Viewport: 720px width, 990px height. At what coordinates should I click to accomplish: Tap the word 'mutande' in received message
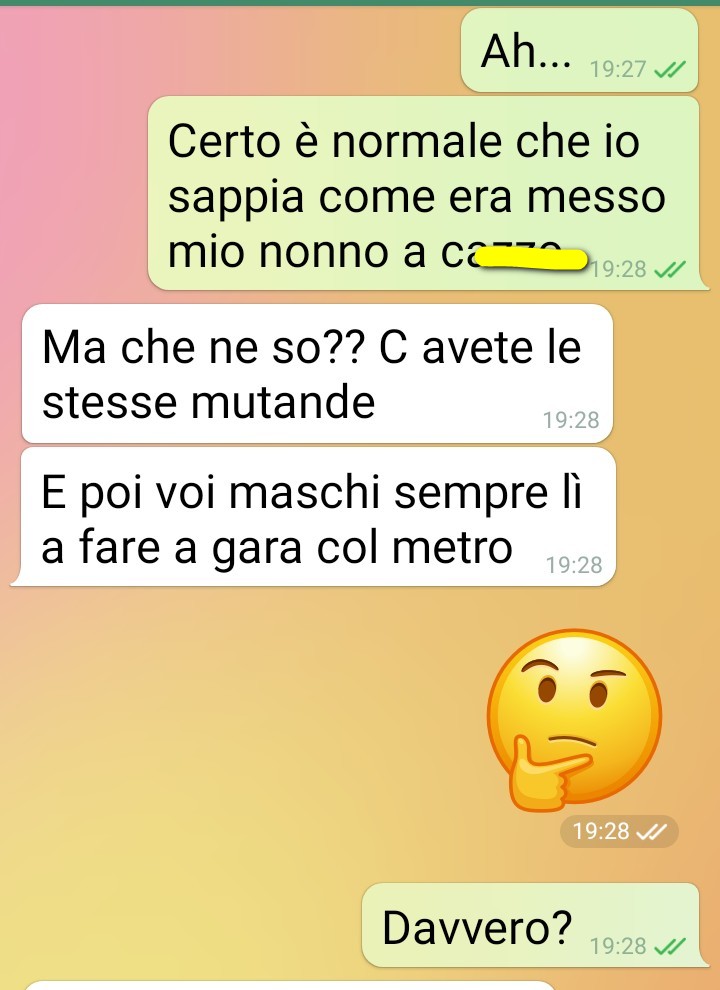(x=283, y=403)
